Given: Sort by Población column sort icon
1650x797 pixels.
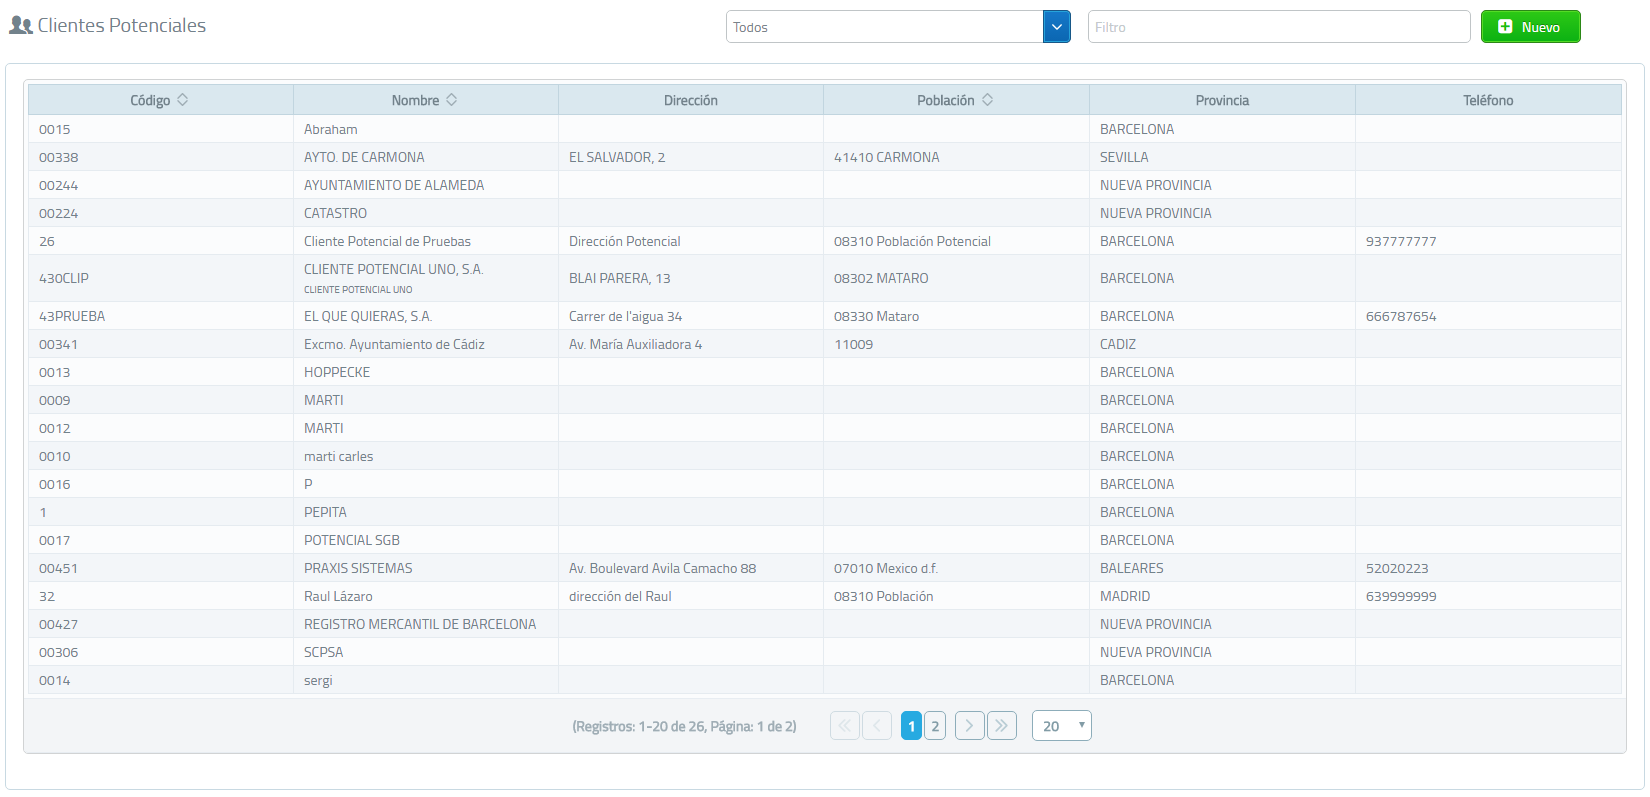Looking at the screenshot, I should pyautogui.click(x=988, y=100).
